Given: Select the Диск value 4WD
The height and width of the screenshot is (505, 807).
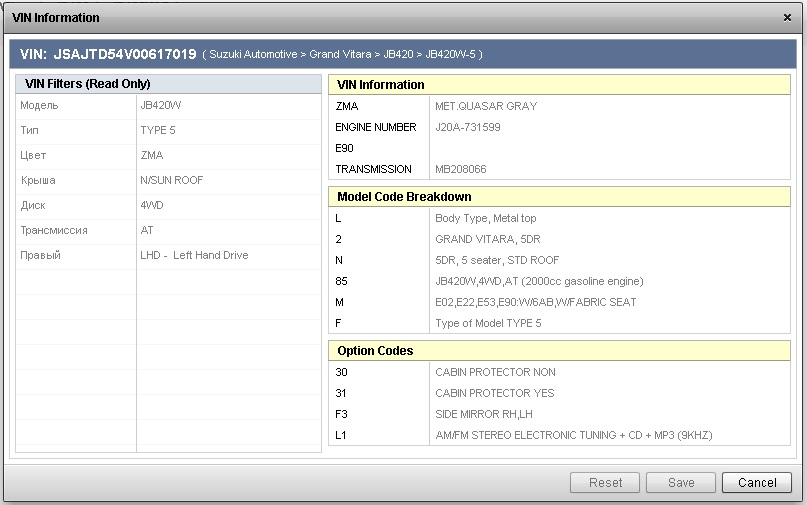Looking at the screenshot, I should [x=152, y=205].
